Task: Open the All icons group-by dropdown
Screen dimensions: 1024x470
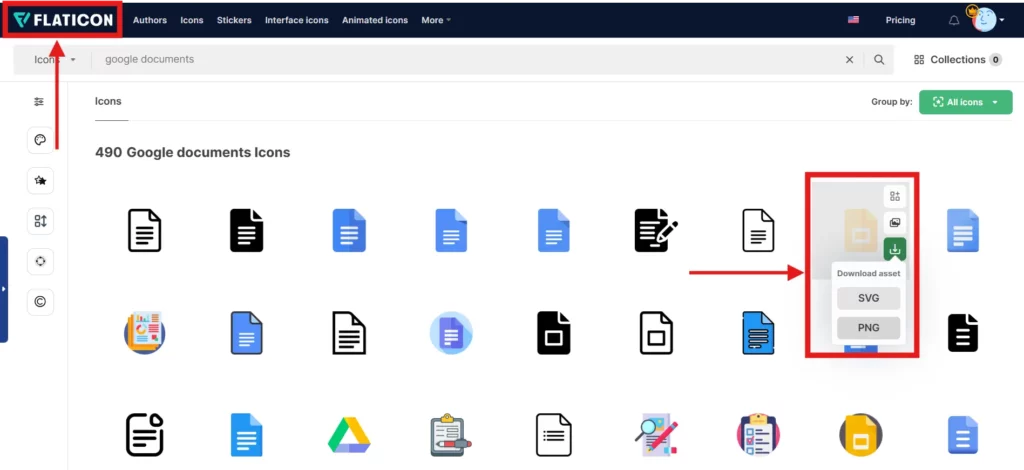Action: [965, 102]
